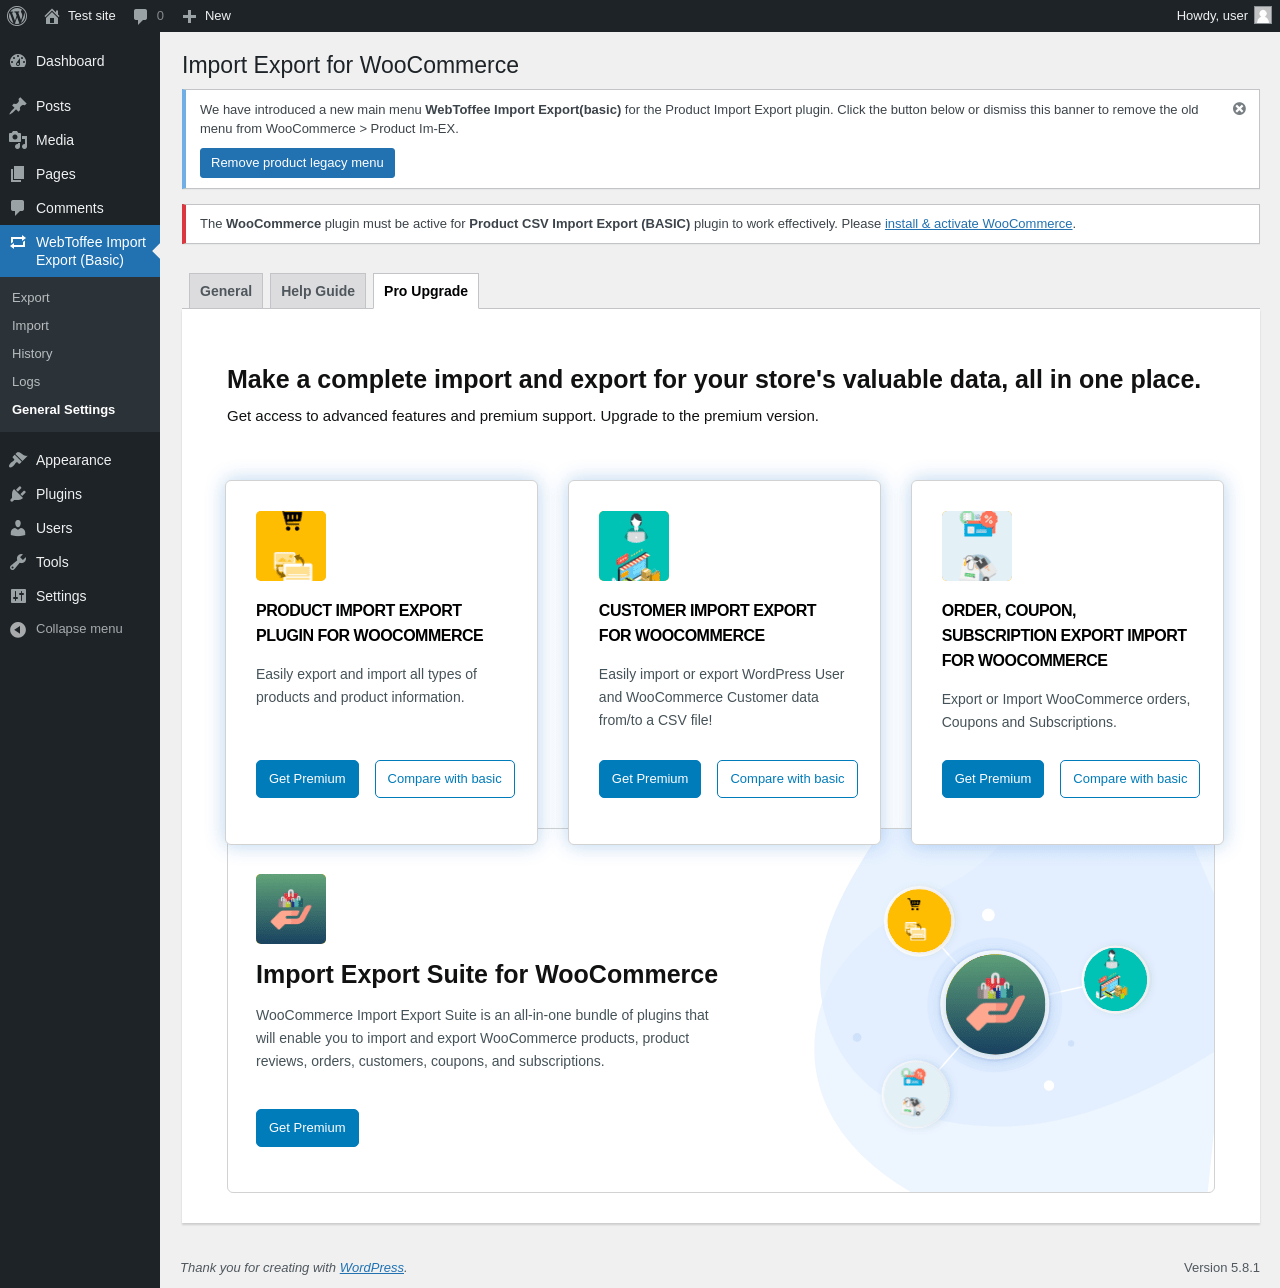Get Premium for Product Import Export plugin
The image size is (1280, 1288).
[307, 779]
